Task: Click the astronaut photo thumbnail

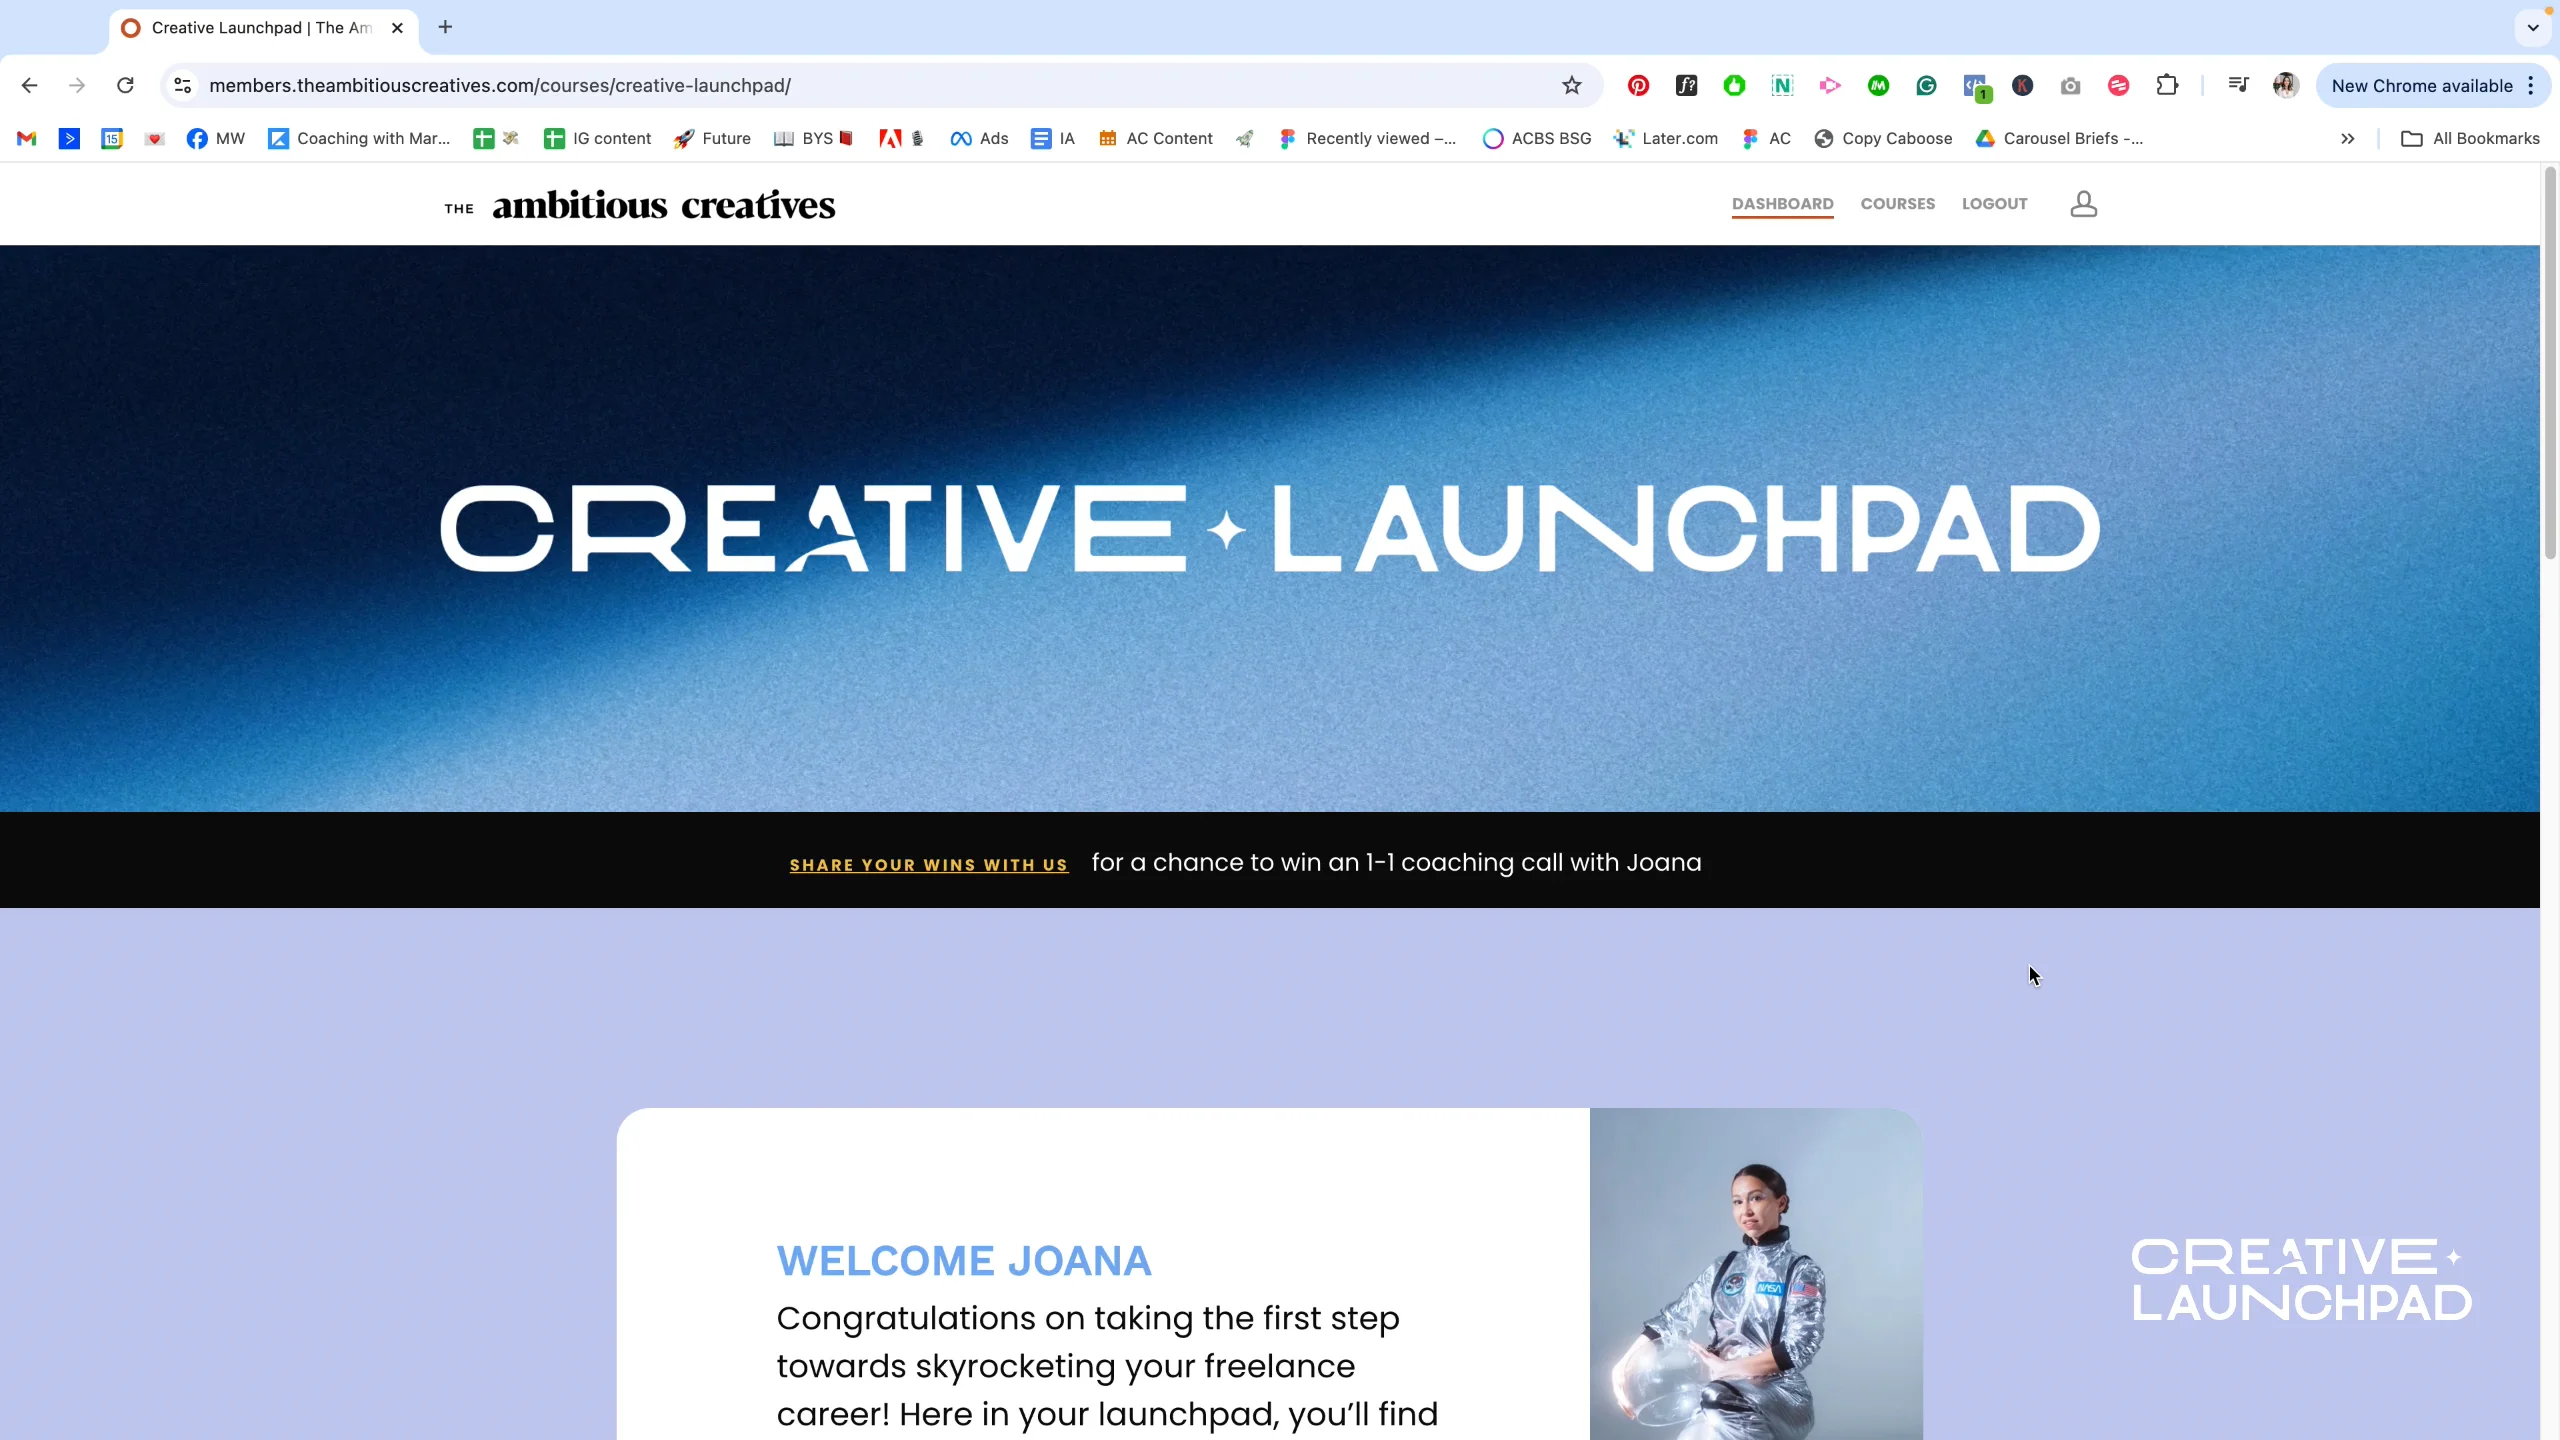Action: 1756,1274
